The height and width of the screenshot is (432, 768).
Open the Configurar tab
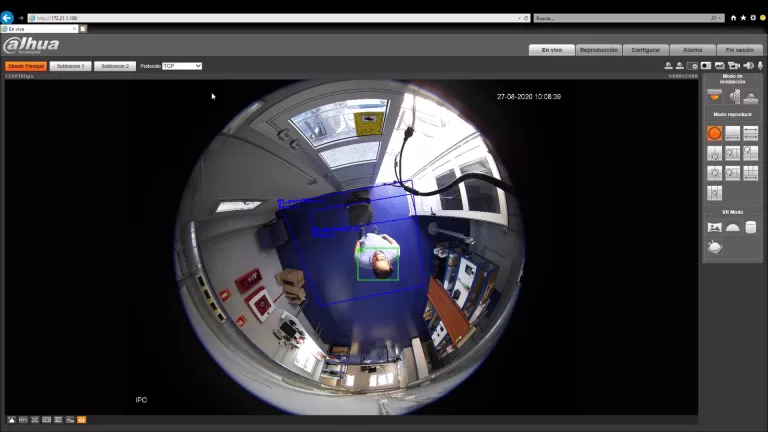(x=646, y=50)
